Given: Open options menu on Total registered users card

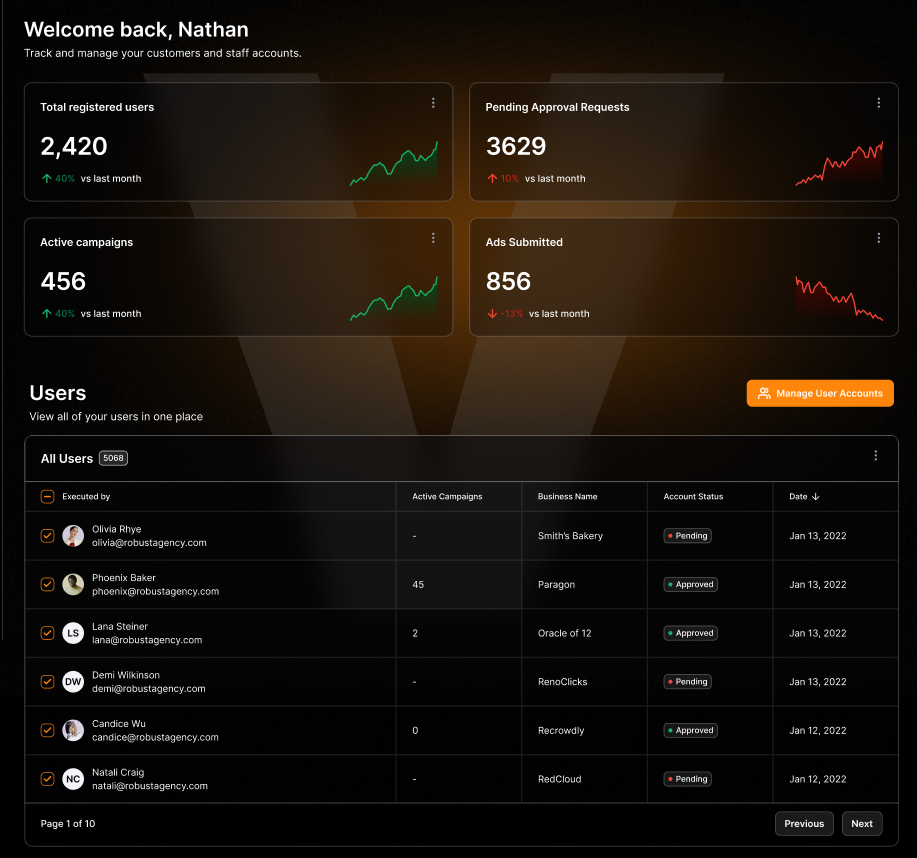Looking at the screenshot, I should [433, 103].
